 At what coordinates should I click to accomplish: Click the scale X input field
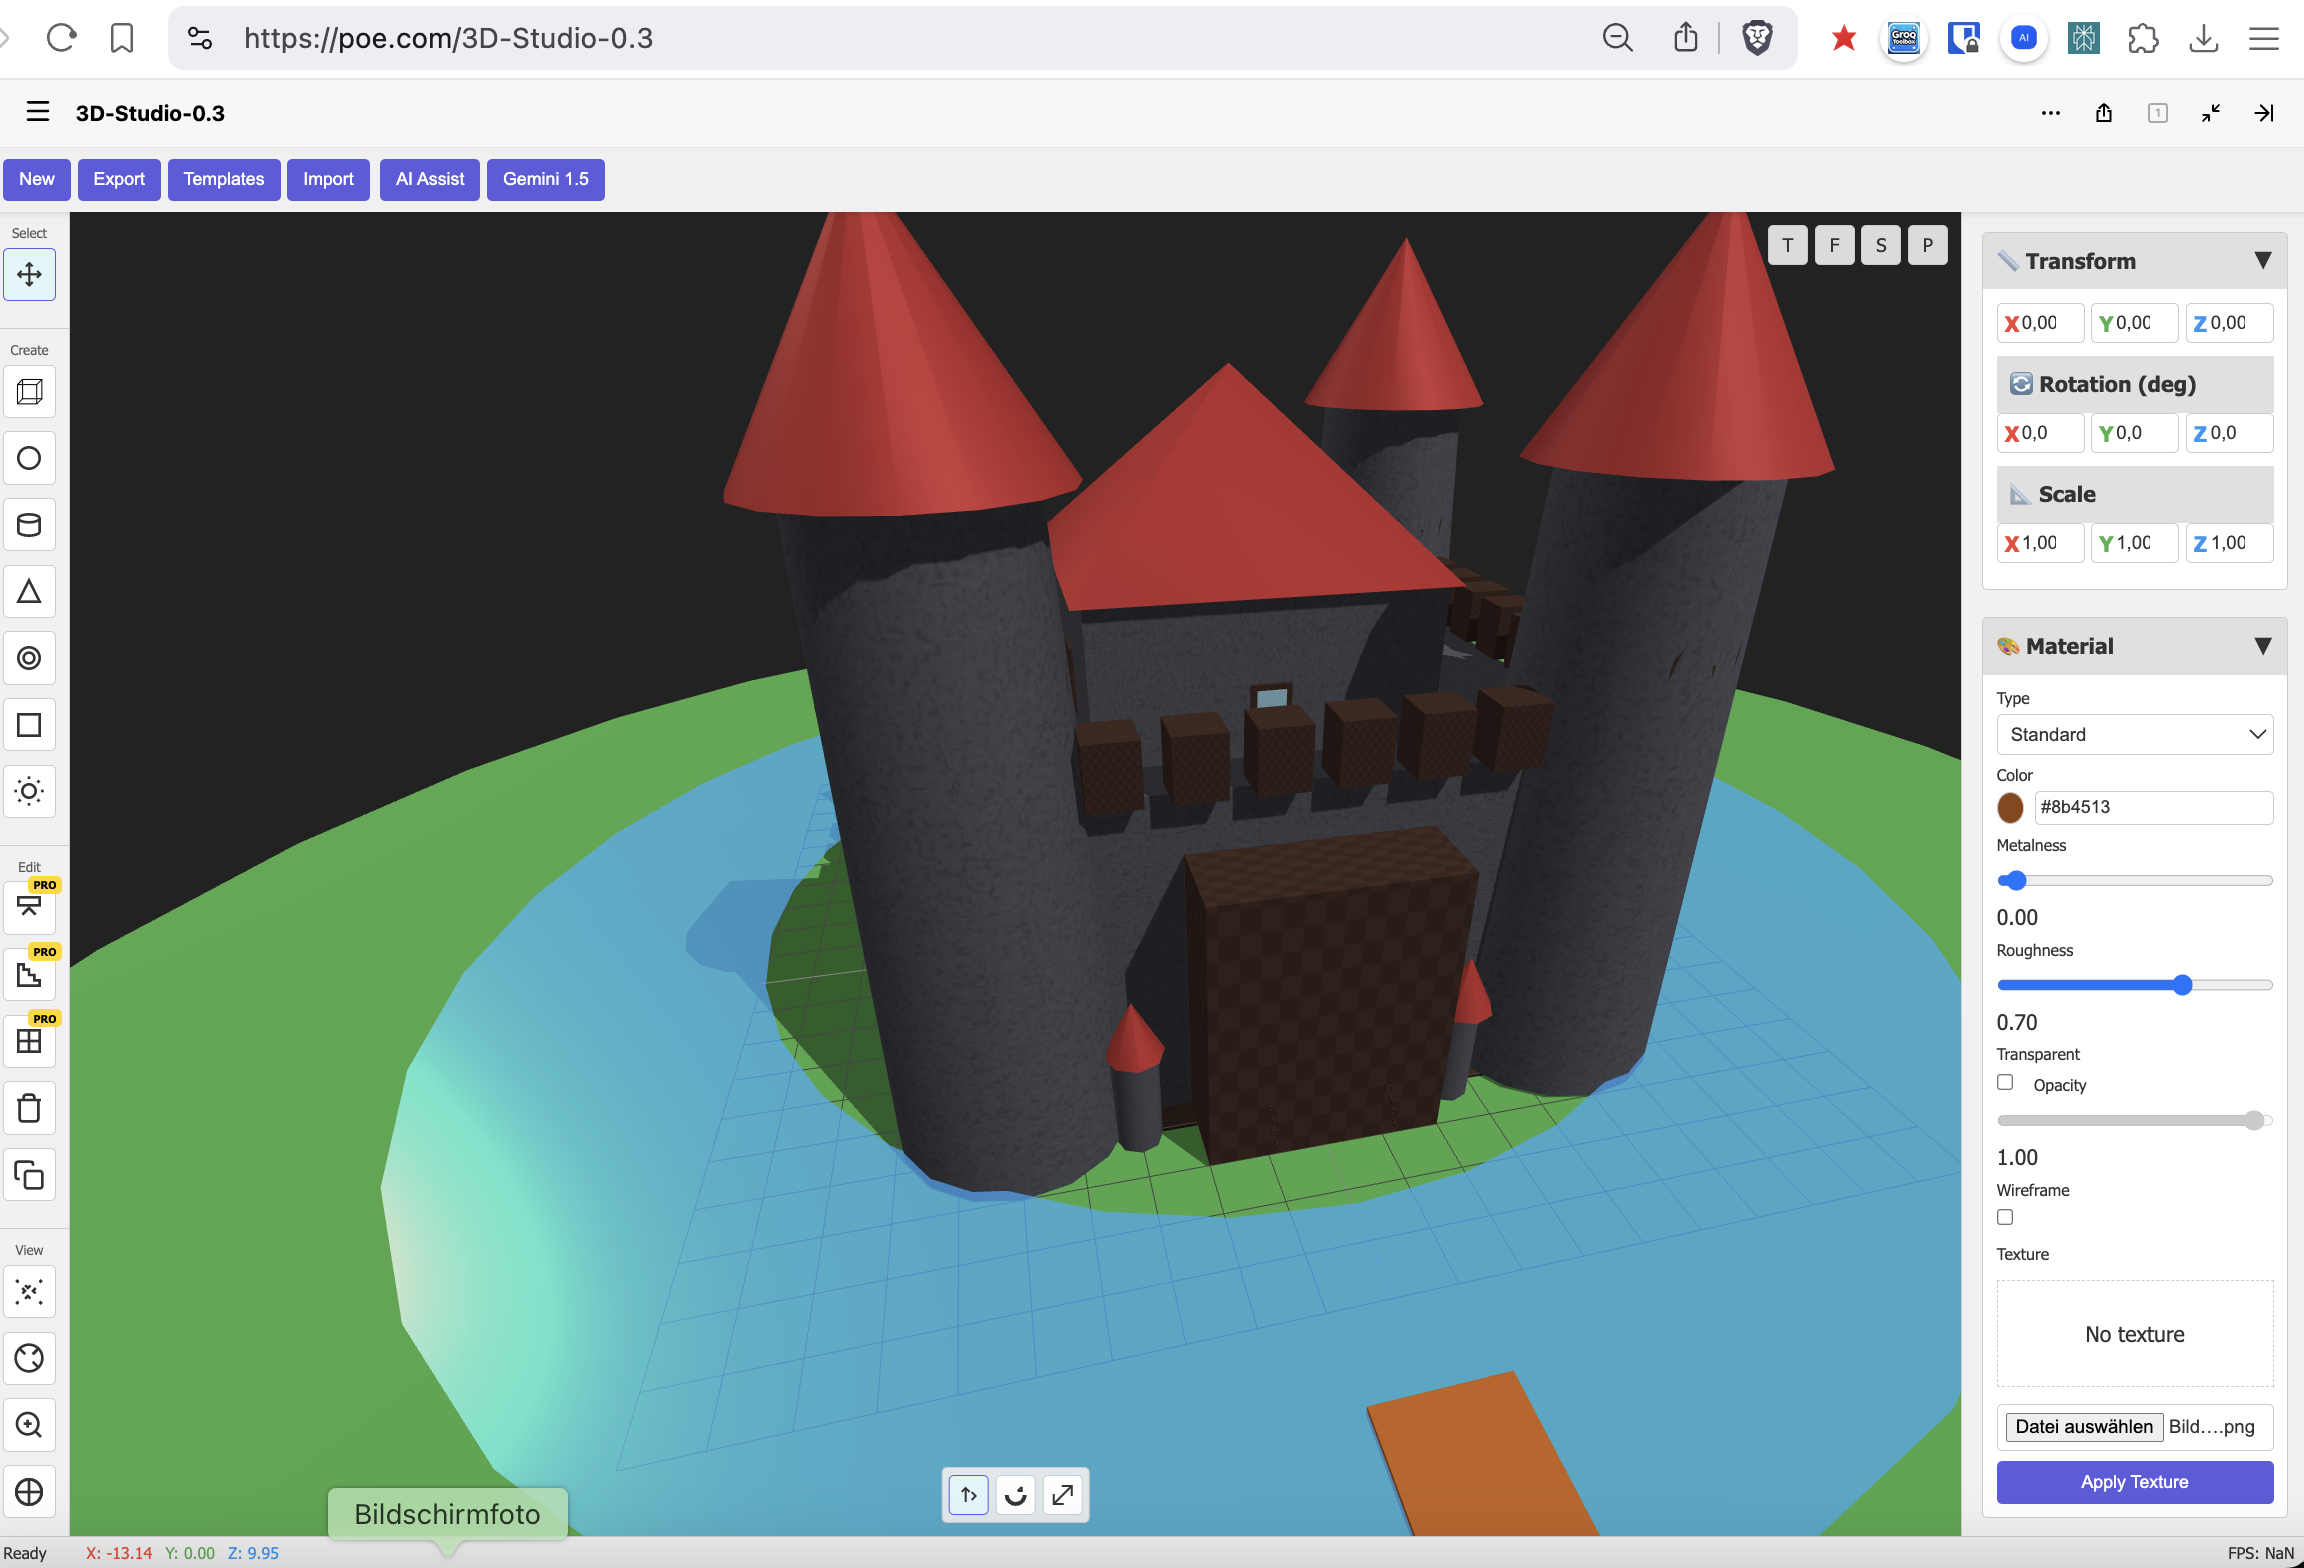click(x=2041, y=543)
